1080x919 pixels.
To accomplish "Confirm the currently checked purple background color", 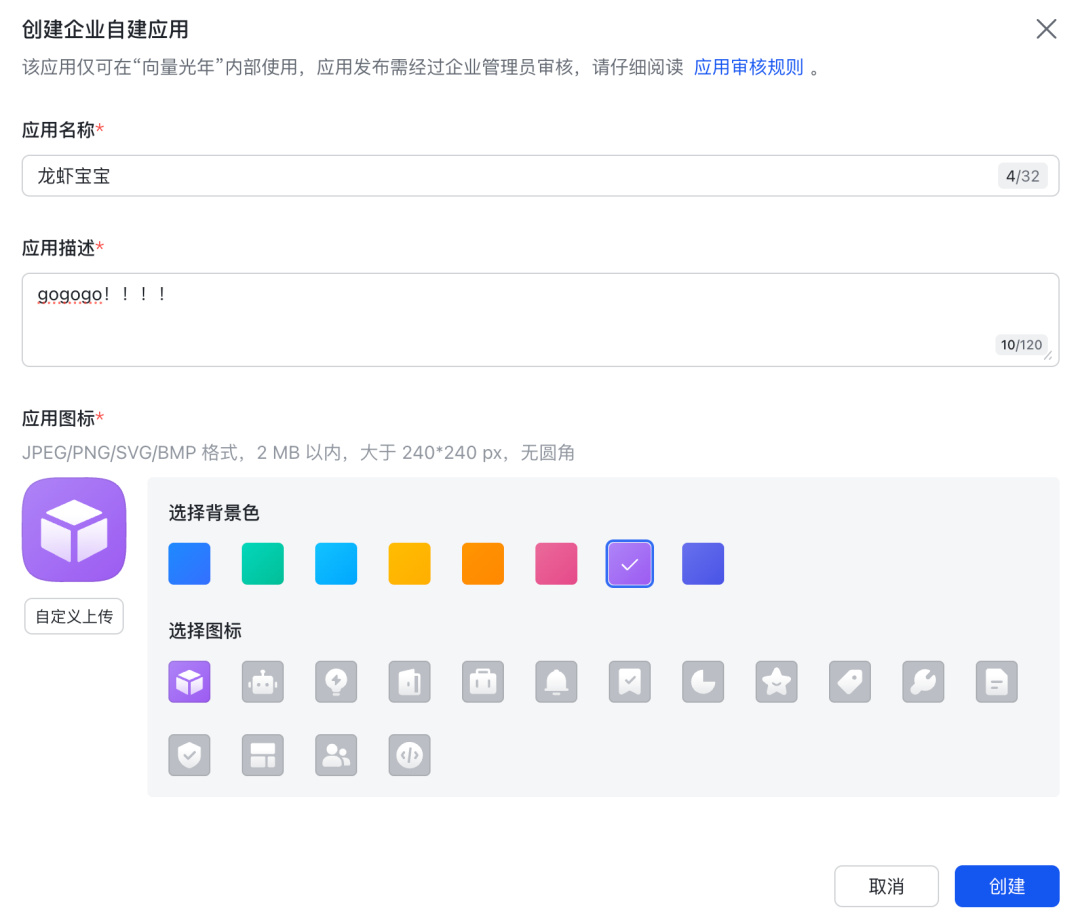I will click(x=629, y=563).
